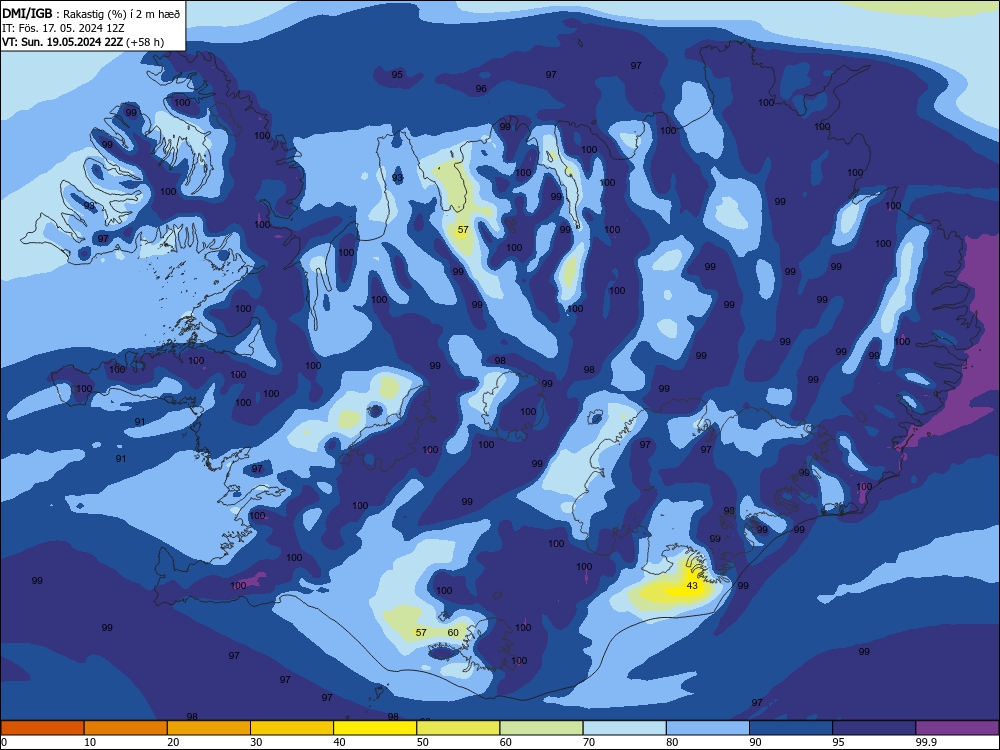
Task: Select the init time 'IT: Fös. 17. 05. 2024 12Z'
Action: pyautogui.click(x=63, y=28)
